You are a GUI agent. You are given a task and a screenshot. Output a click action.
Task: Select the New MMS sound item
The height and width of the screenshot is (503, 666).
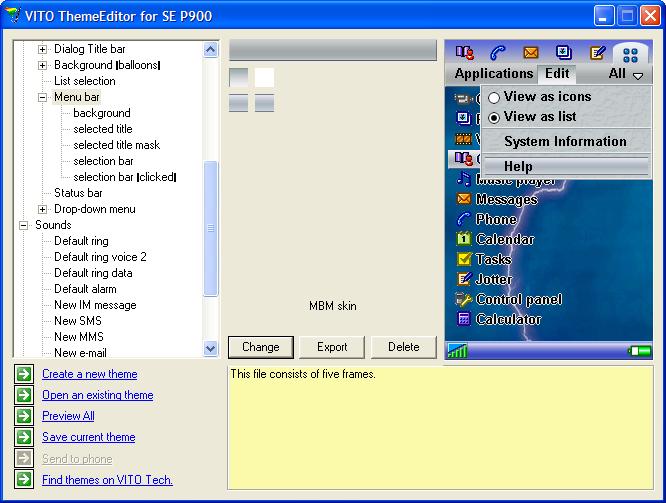79,337
